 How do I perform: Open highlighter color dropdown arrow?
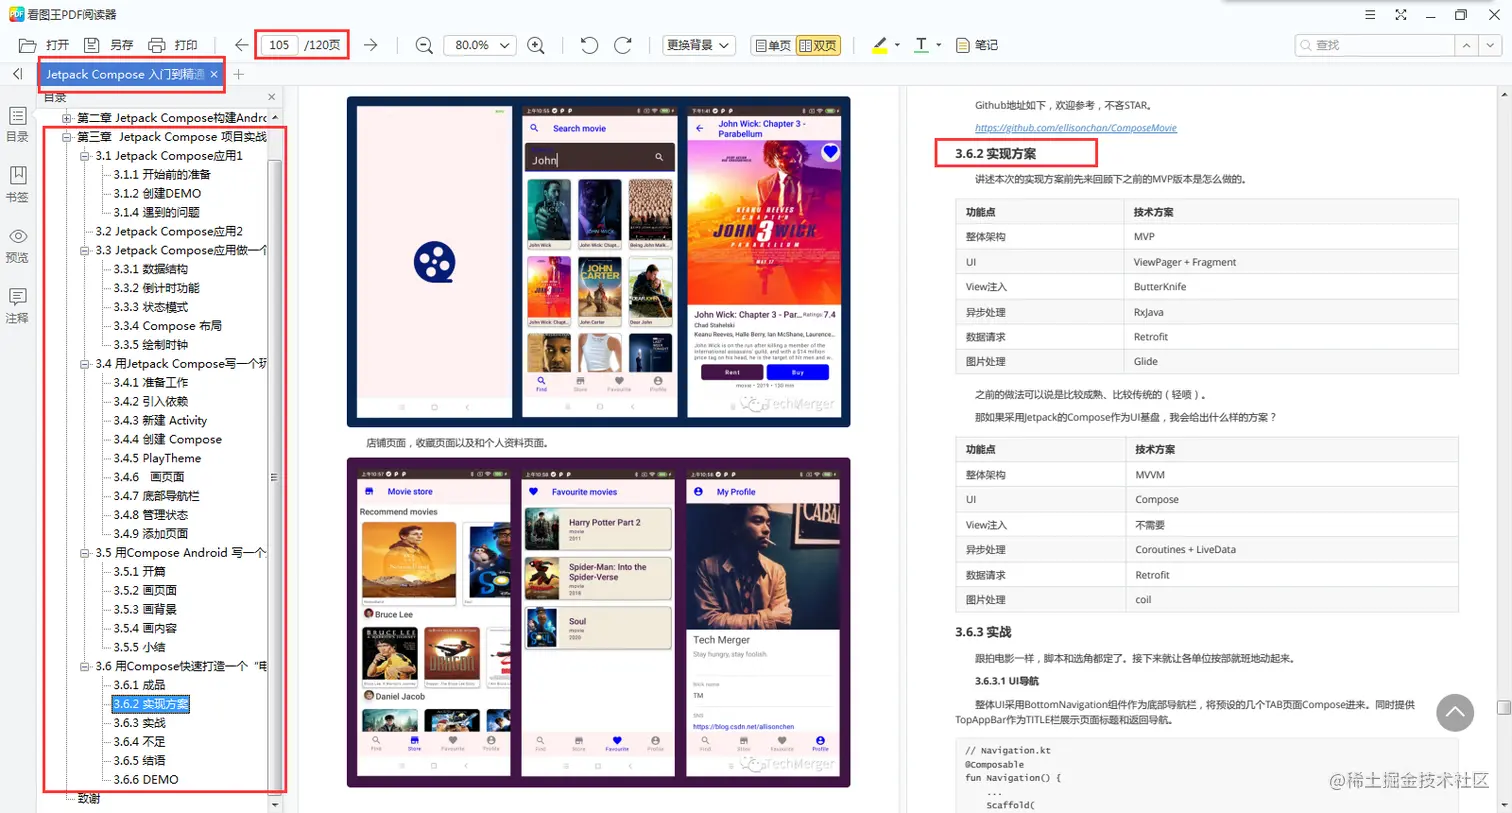click(897, 45)
